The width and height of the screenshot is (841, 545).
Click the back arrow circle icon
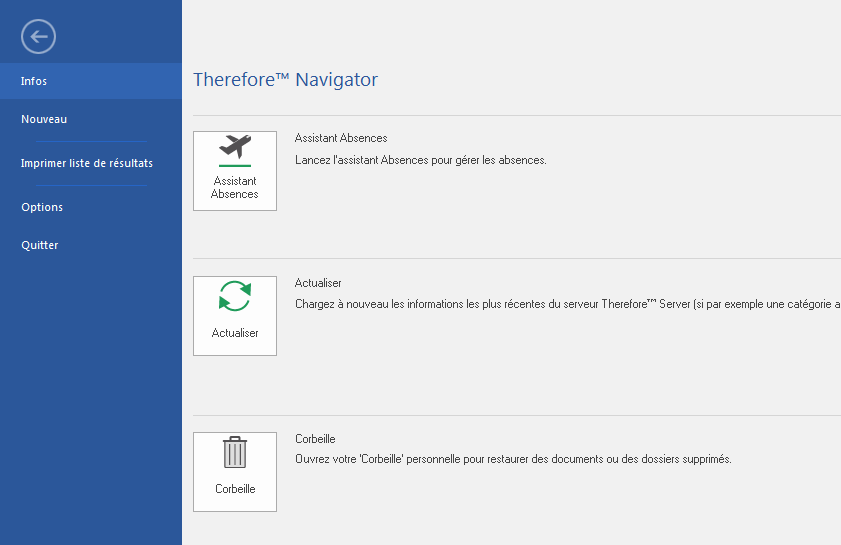pos(38,37)
